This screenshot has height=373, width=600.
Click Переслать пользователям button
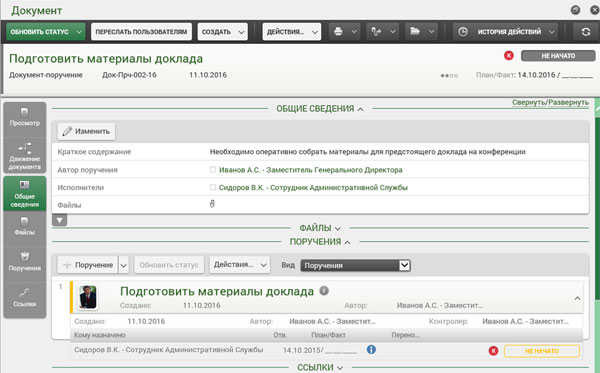(141, 32)
